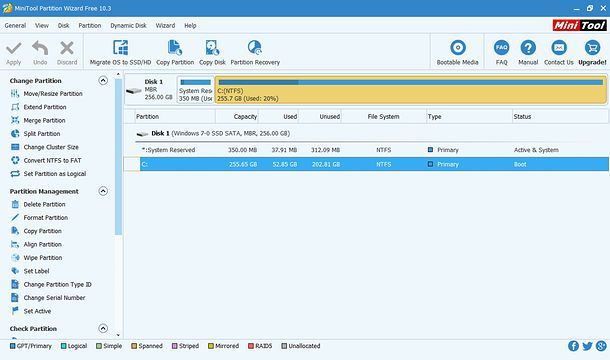Choose Move/Resize Partition action
The image size is (610, 360).
pos(47,94)
